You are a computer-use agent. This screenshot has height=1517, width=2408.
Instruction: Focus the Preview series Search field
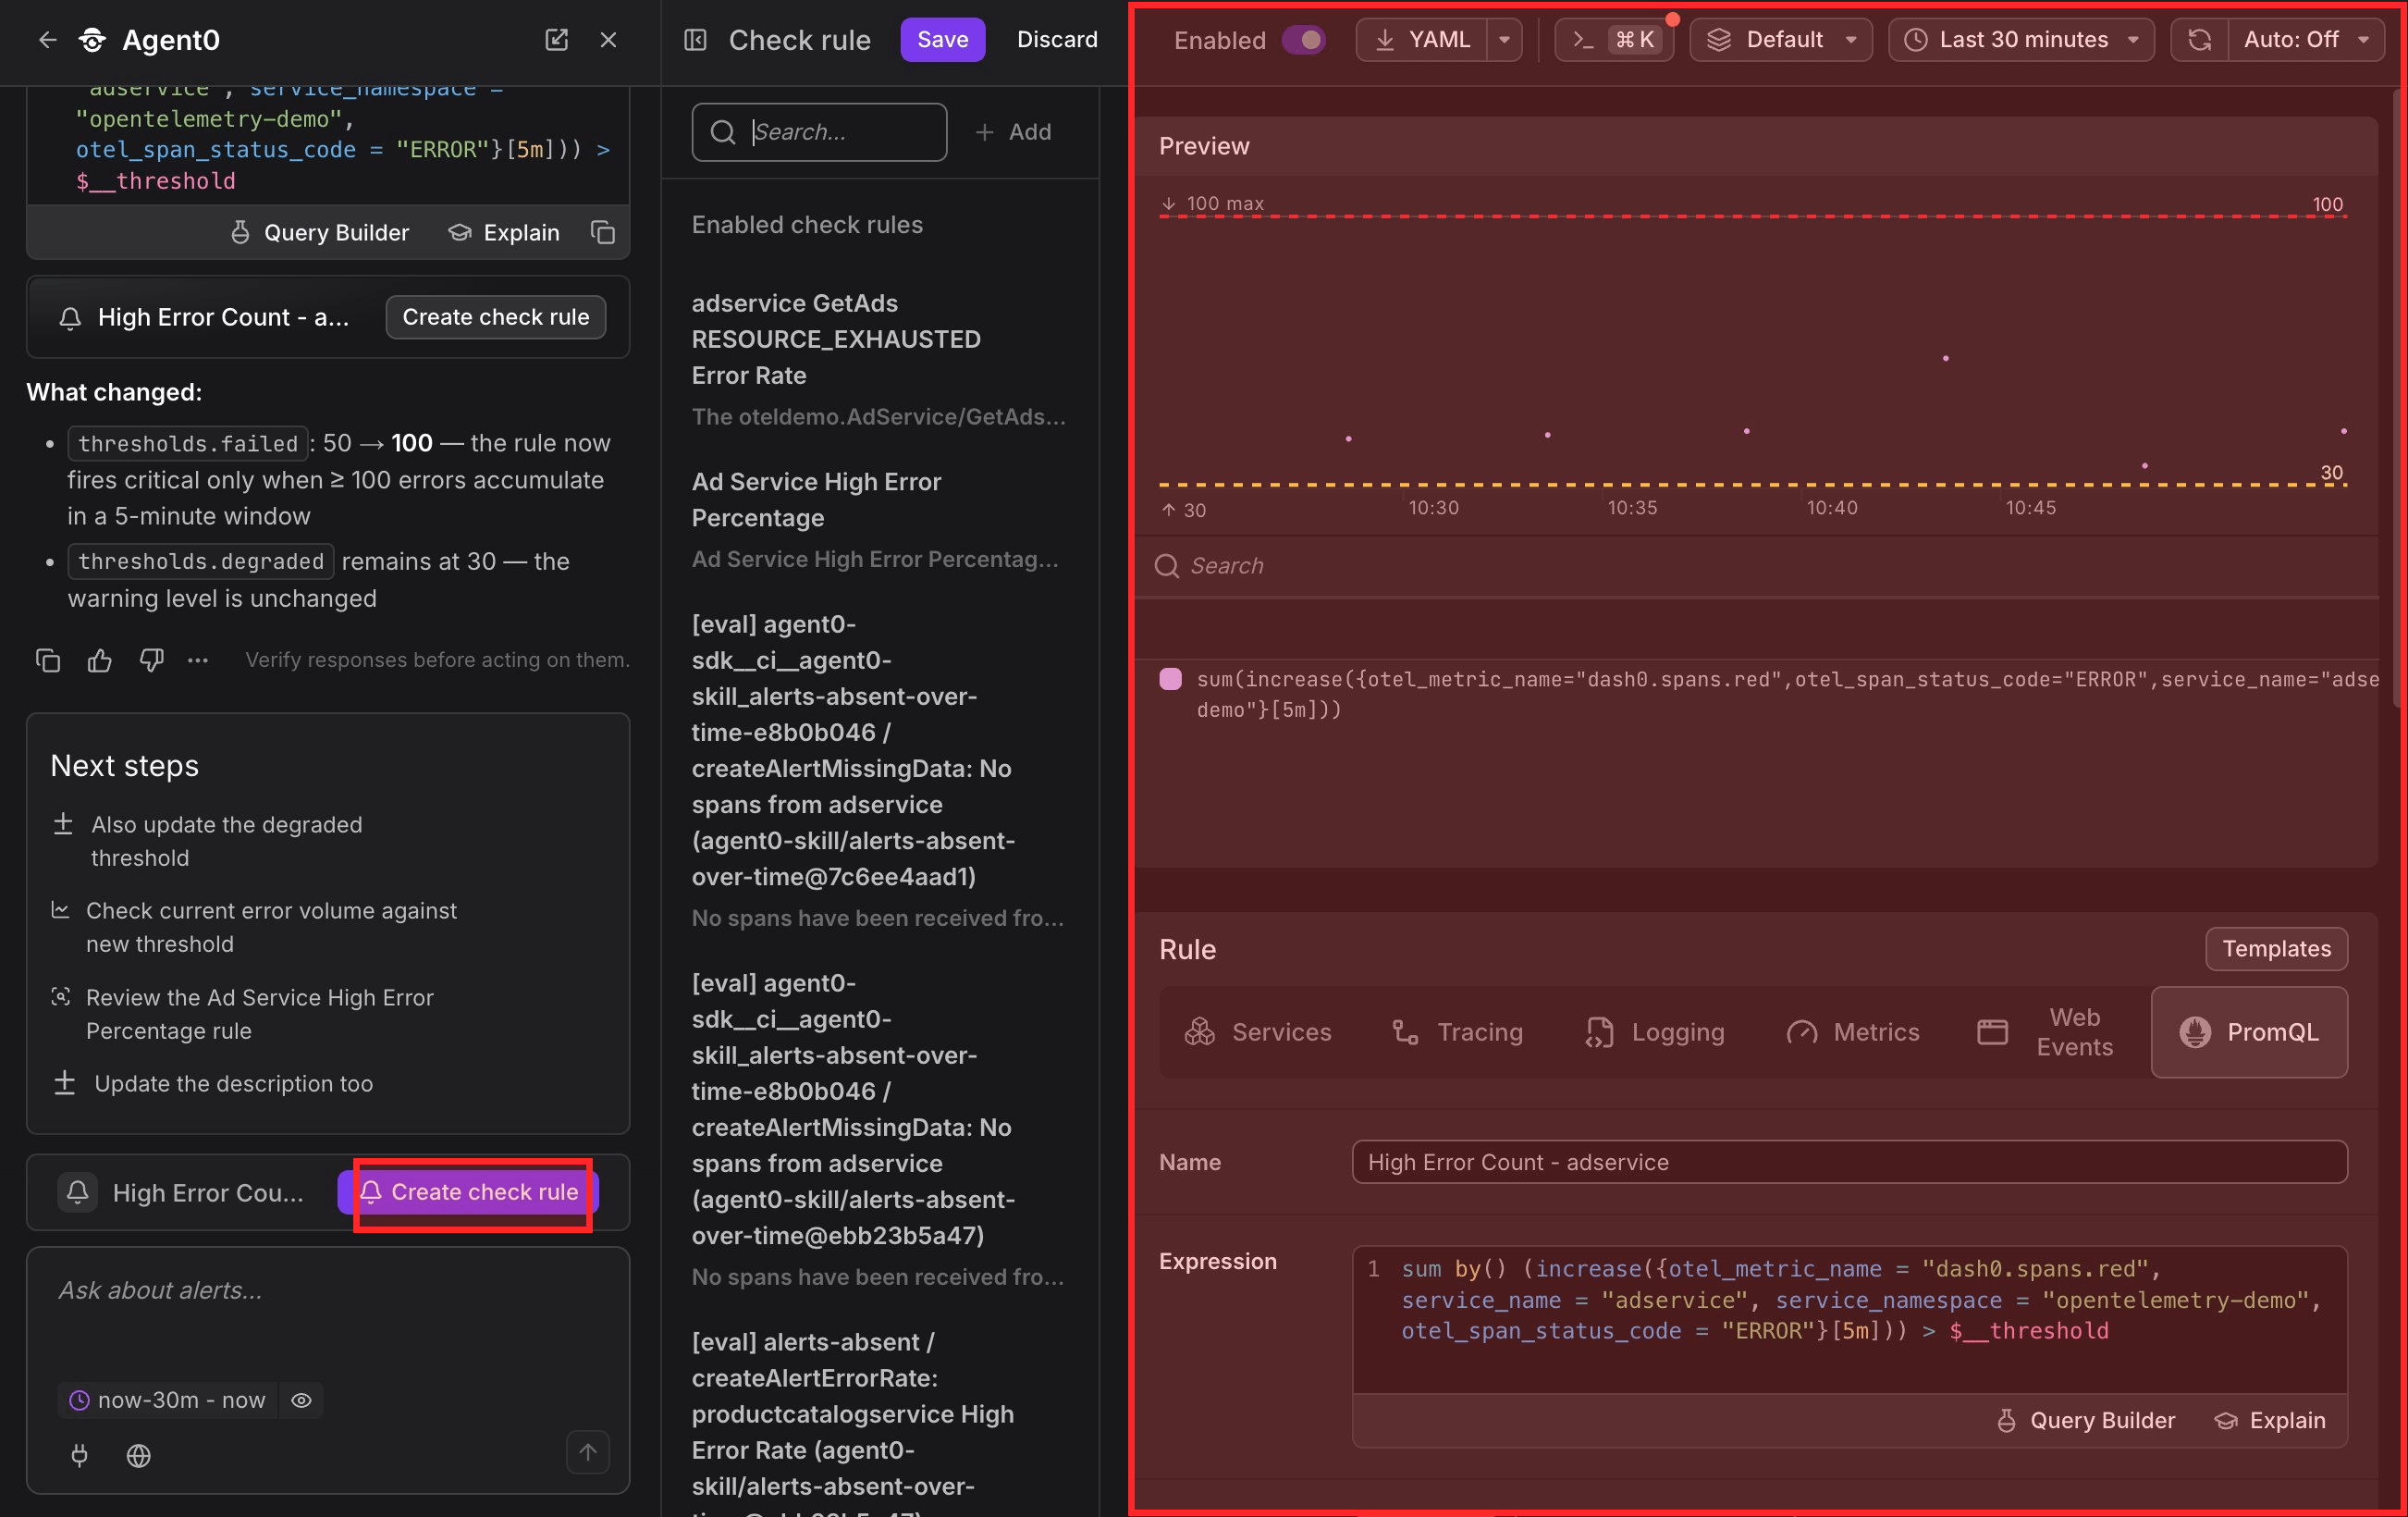(x=1756, y=566)
